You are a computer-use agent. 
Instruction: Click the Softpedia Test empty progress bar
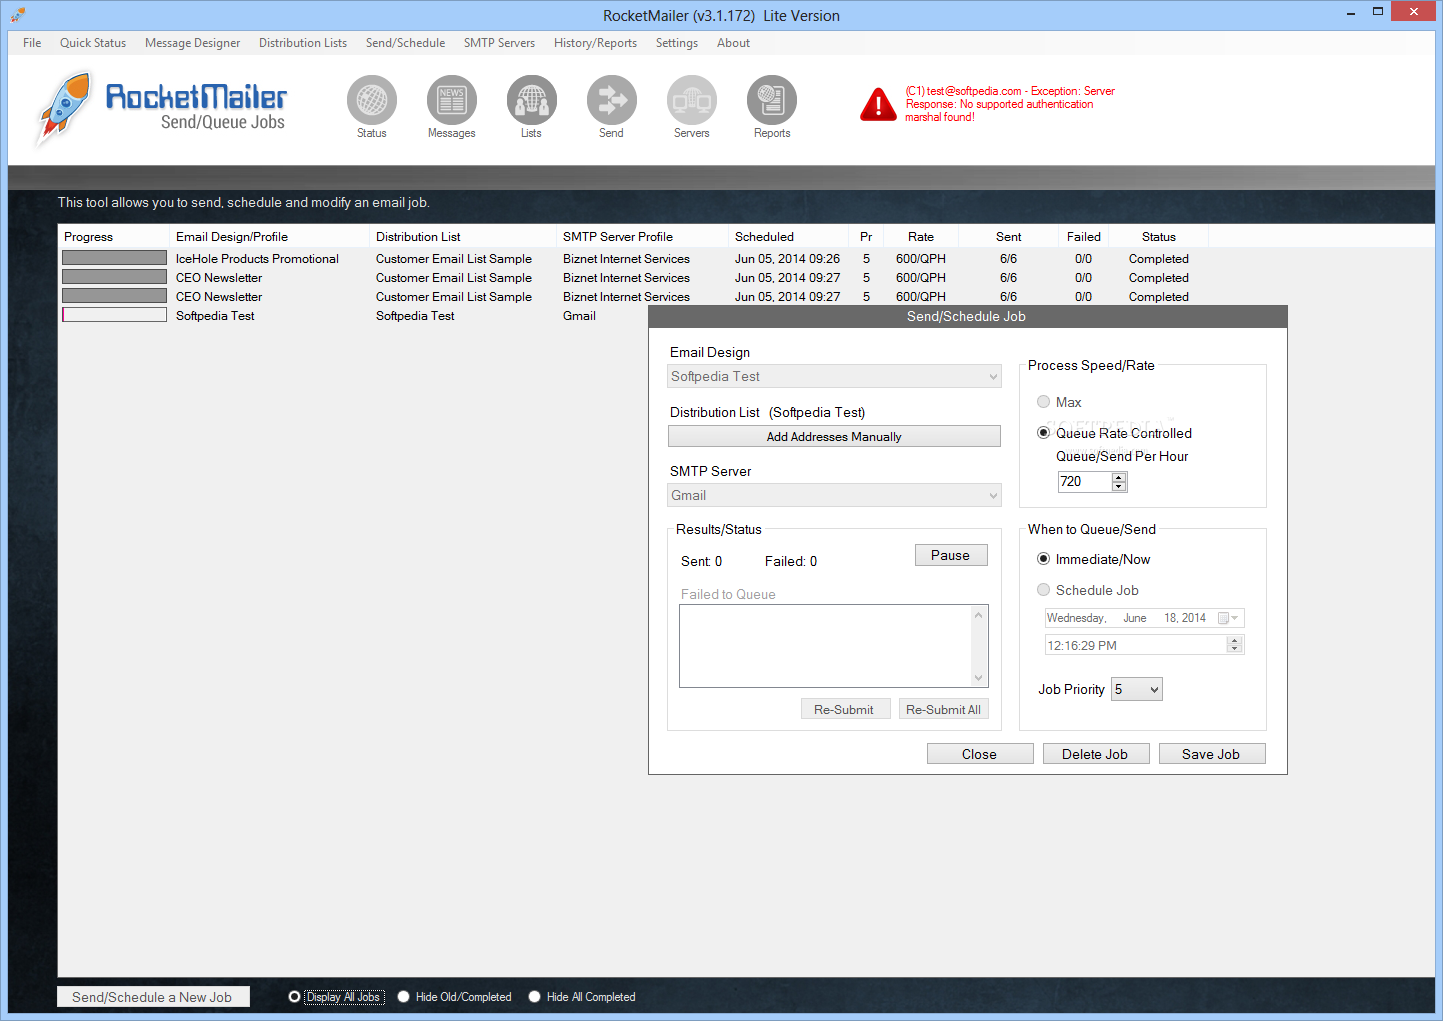click(x=114, y=315)
